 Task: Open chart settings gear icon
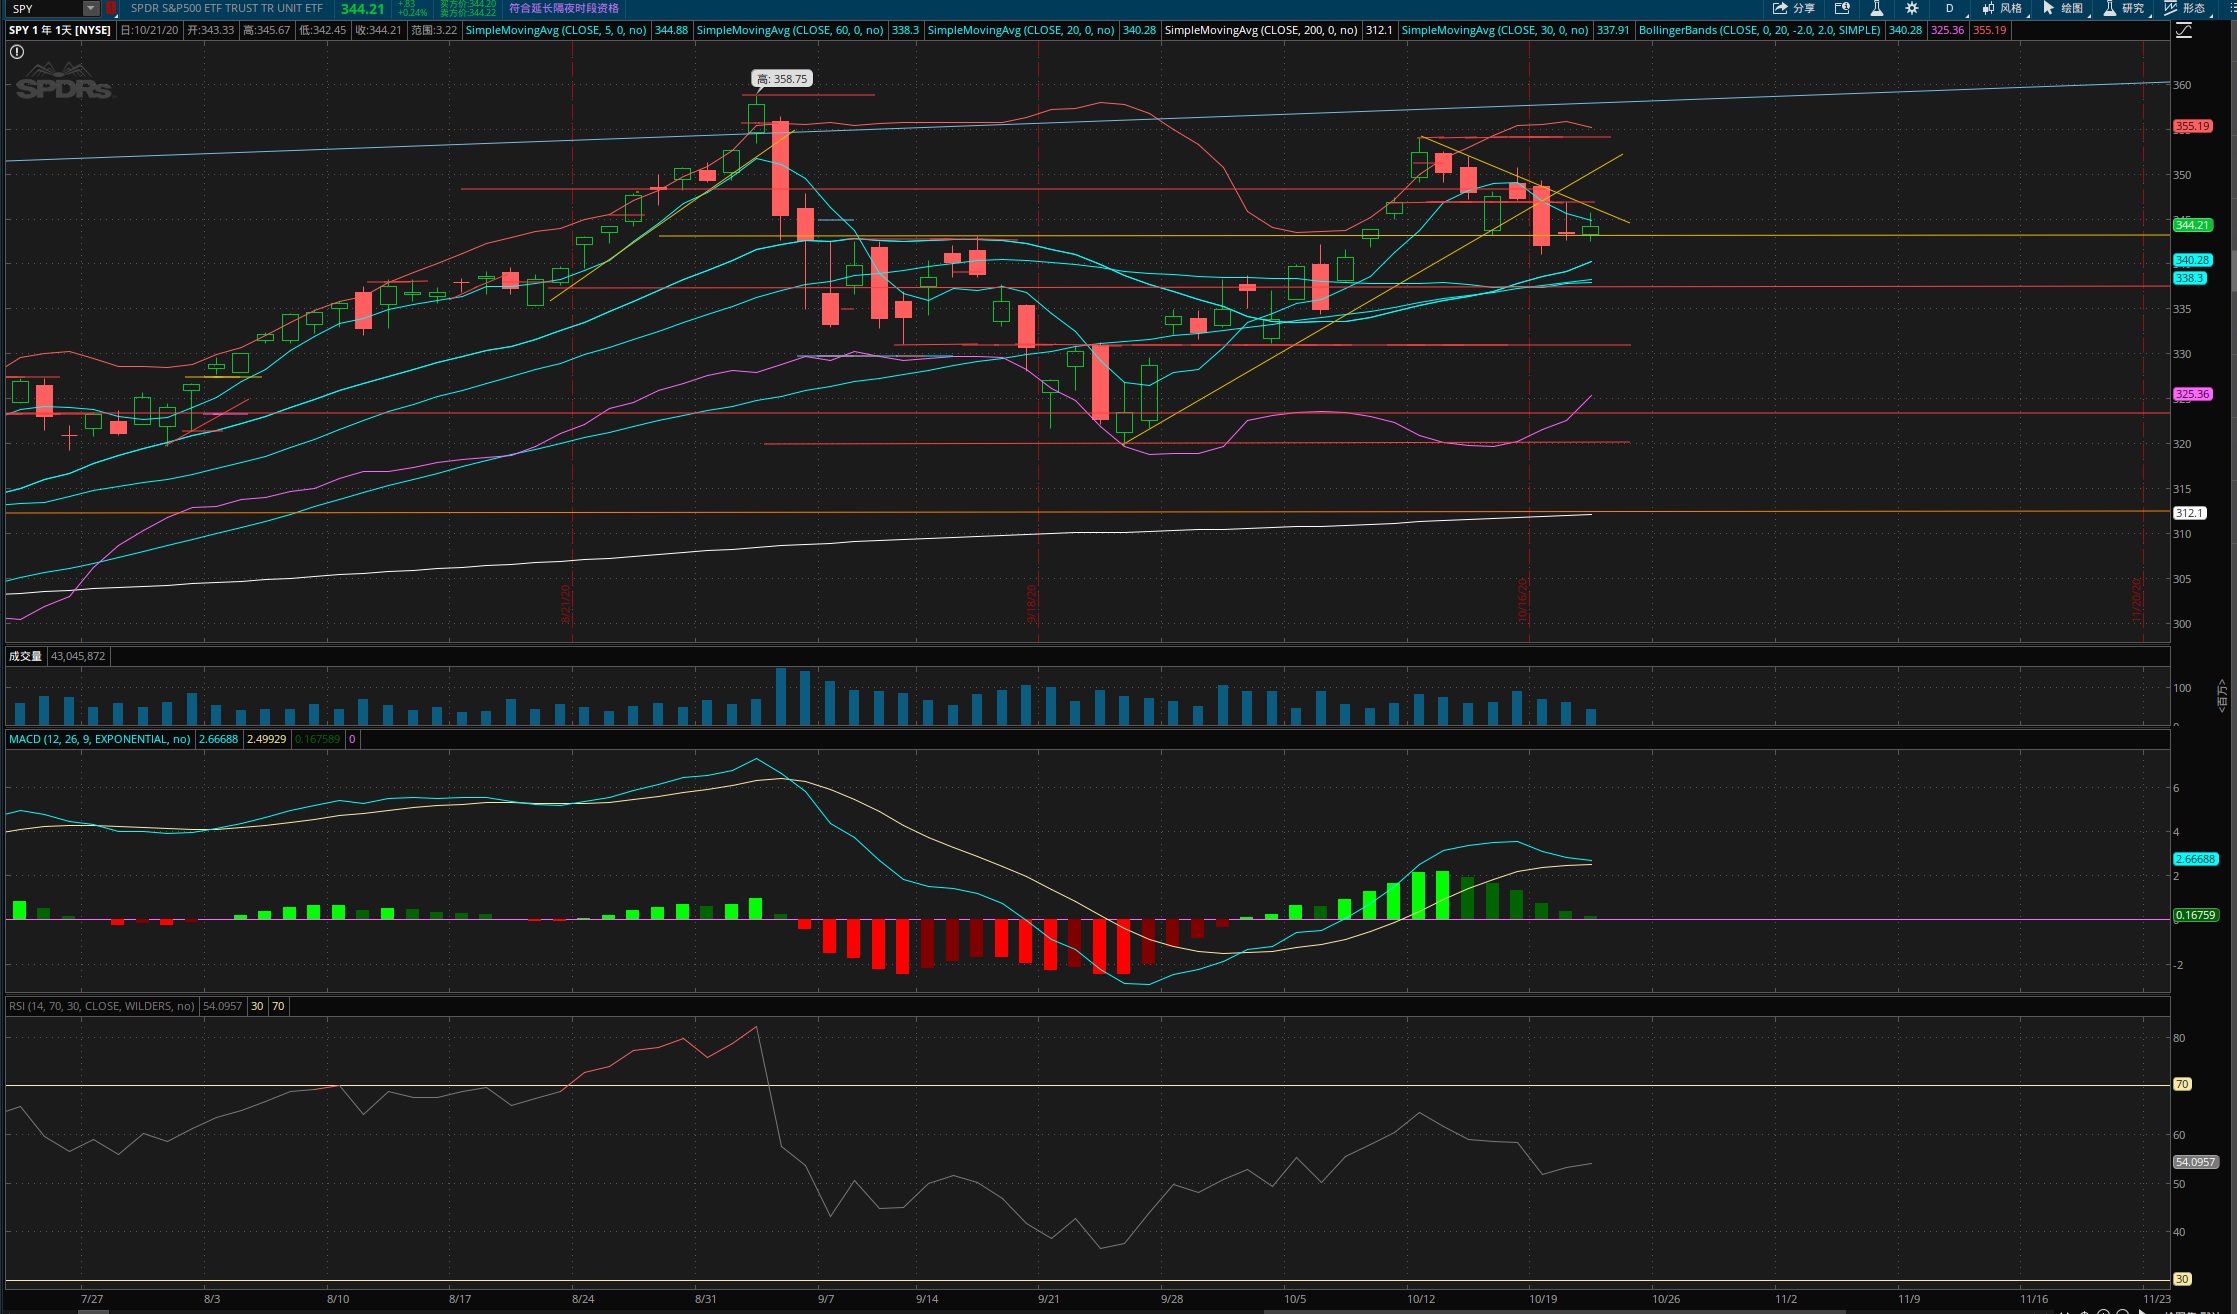tap(1912, 8)
